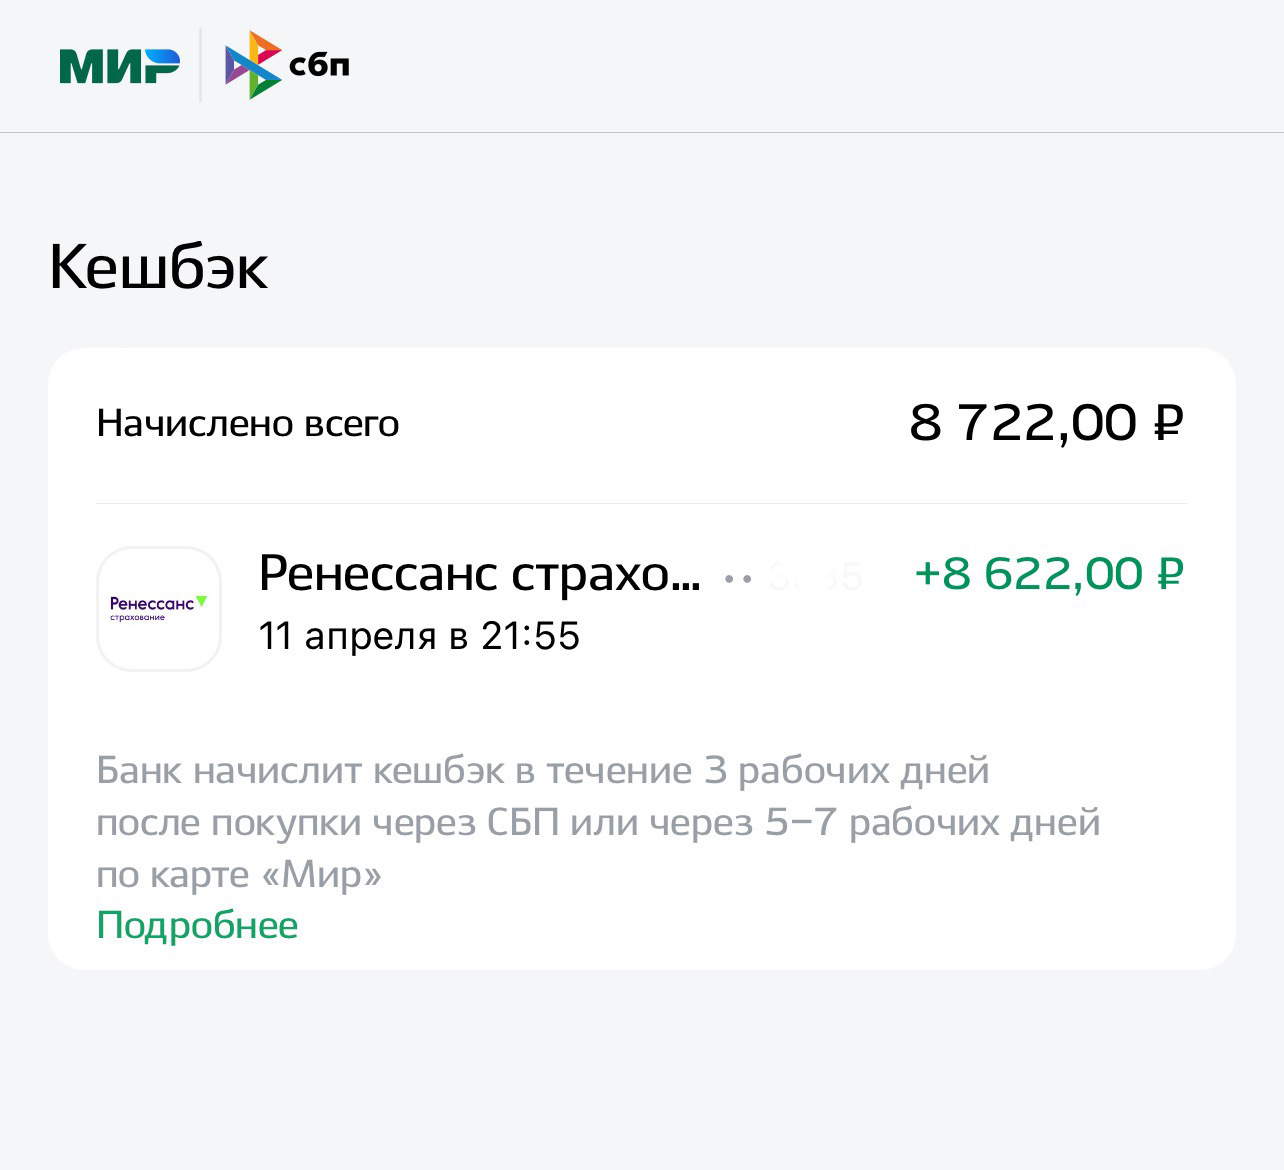Click the «сбп» lettering beside the logo
1284x1170 pixels.
coord(319,66)
